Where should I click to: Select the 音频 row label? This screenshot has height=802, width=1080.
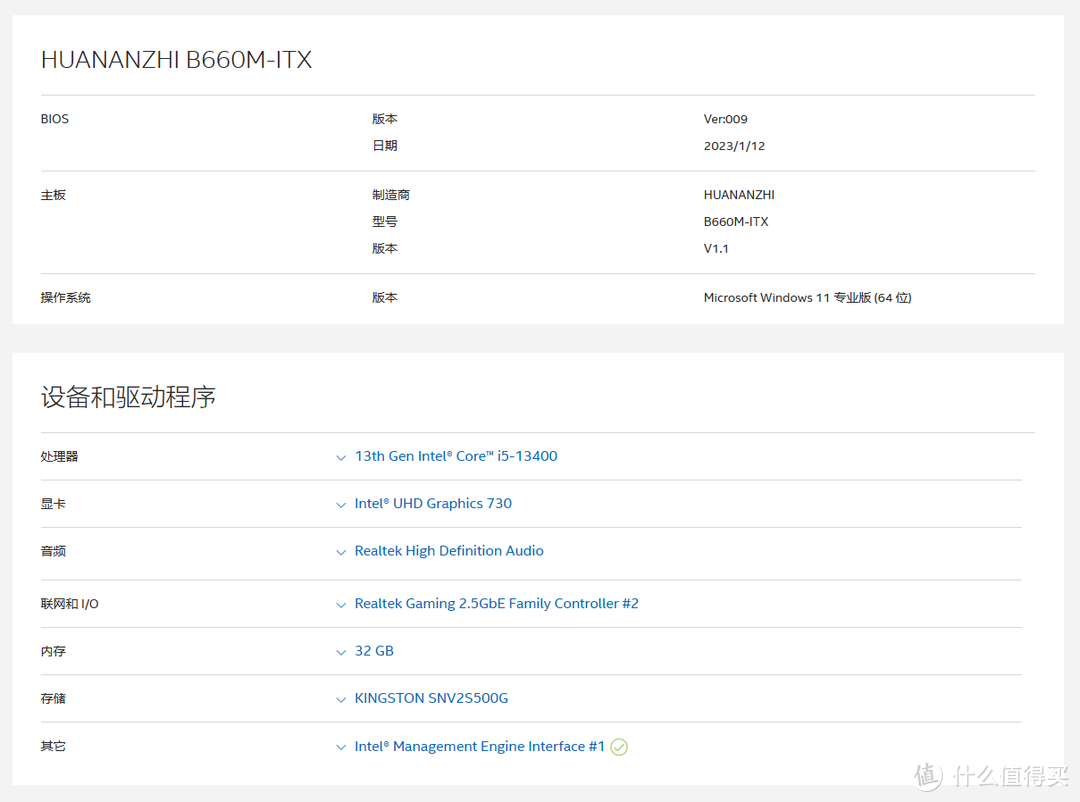click(53, 551)
